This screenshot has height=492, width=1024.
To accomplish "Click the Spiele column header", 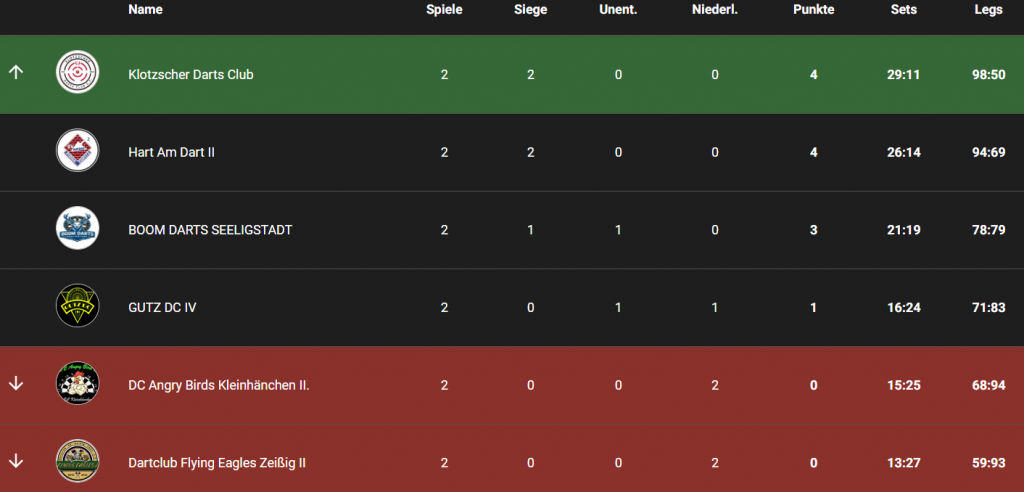I will pyautogui.click(x=444, y=10).
